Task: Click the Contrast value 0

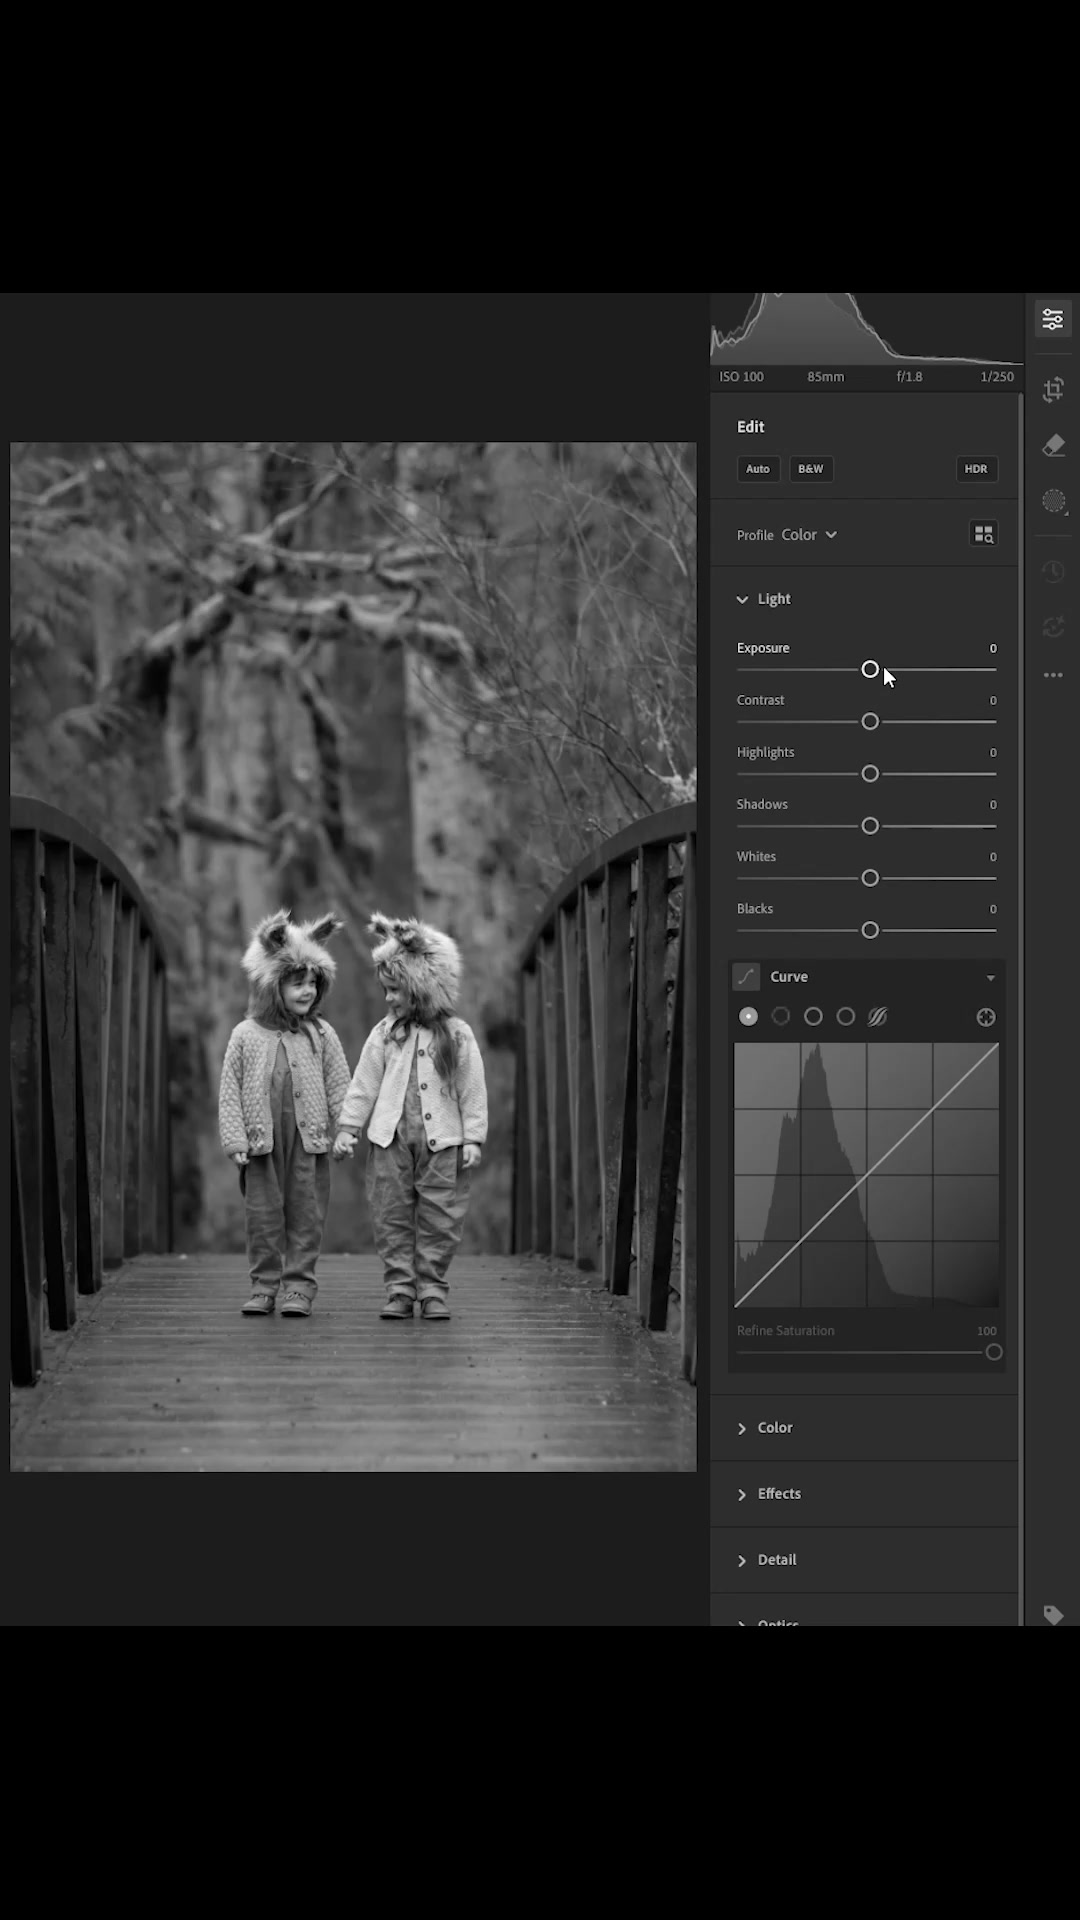Action: 993,701
